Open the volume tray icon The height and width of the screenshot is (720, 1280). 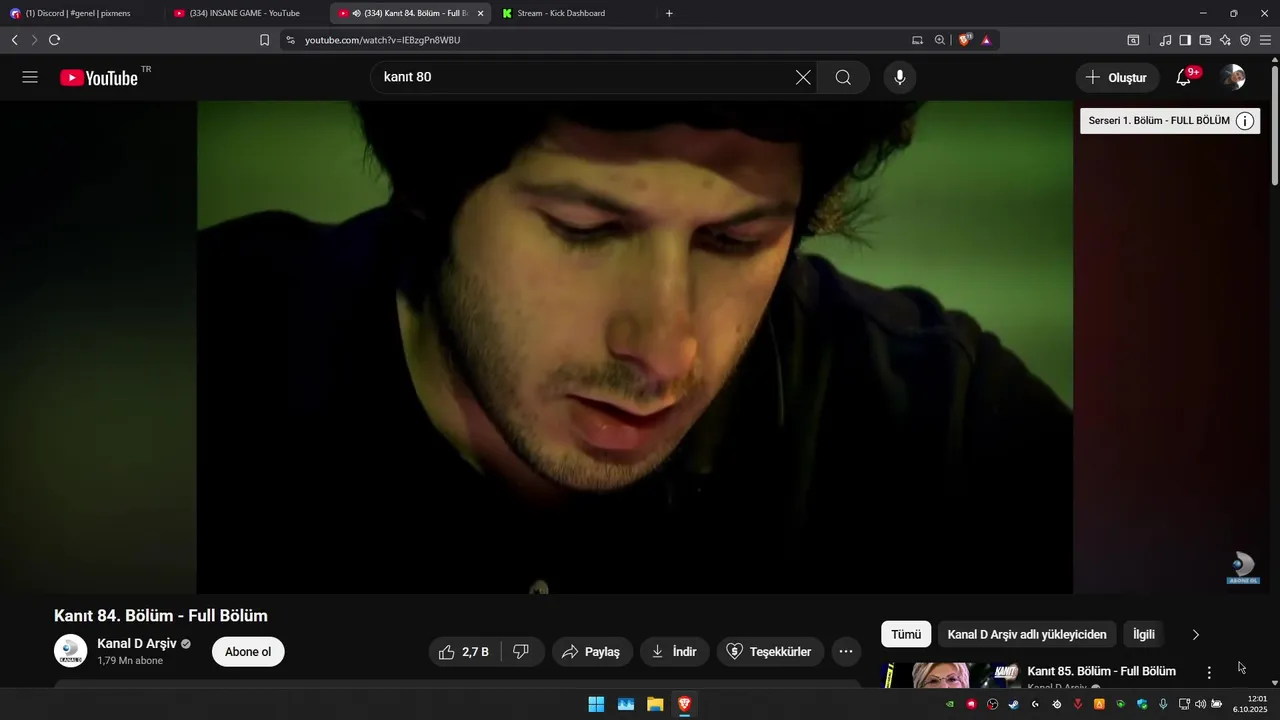click(x=1200, y=704)
